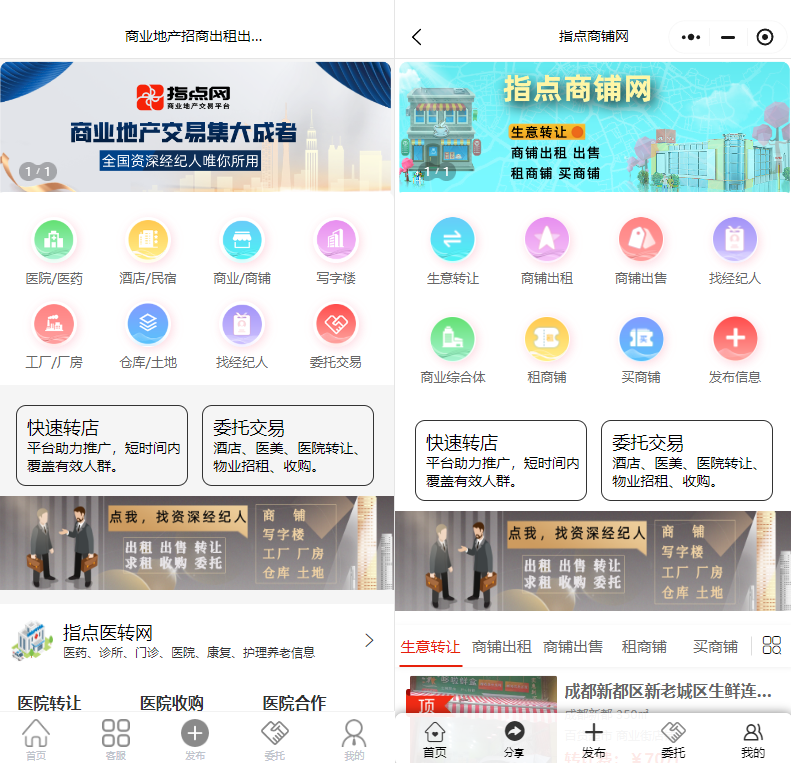
Task: Open the three-dot mini program menu
Action: (691, 37)
